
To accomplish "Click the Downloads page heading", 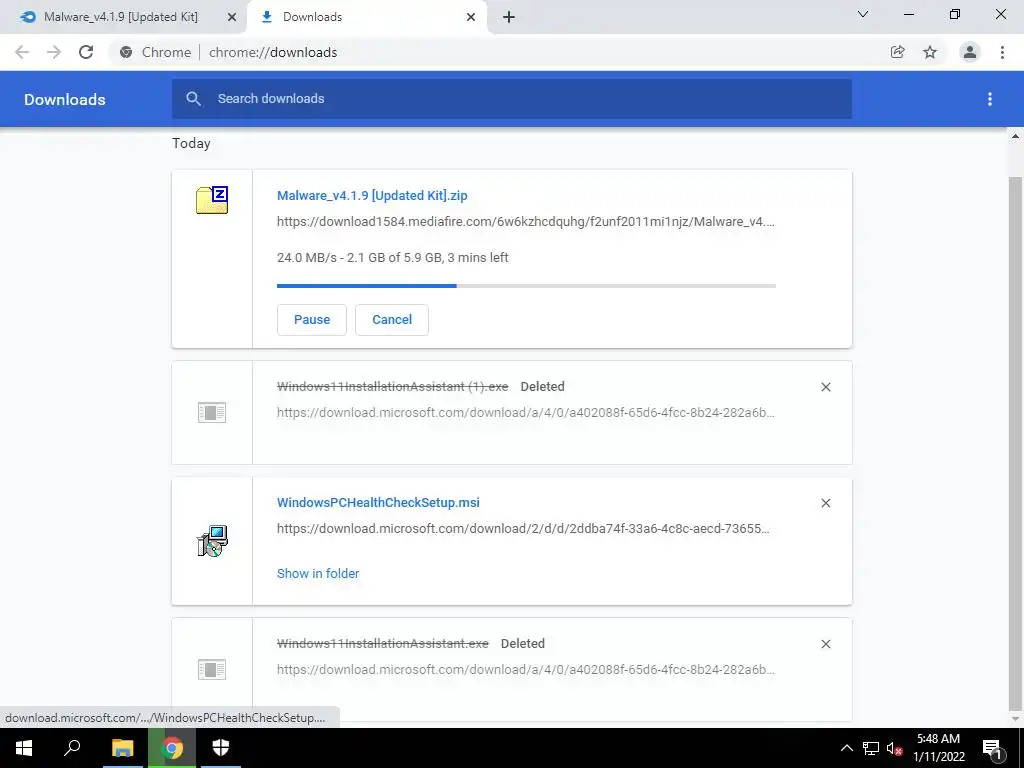I will click(65, 99).
